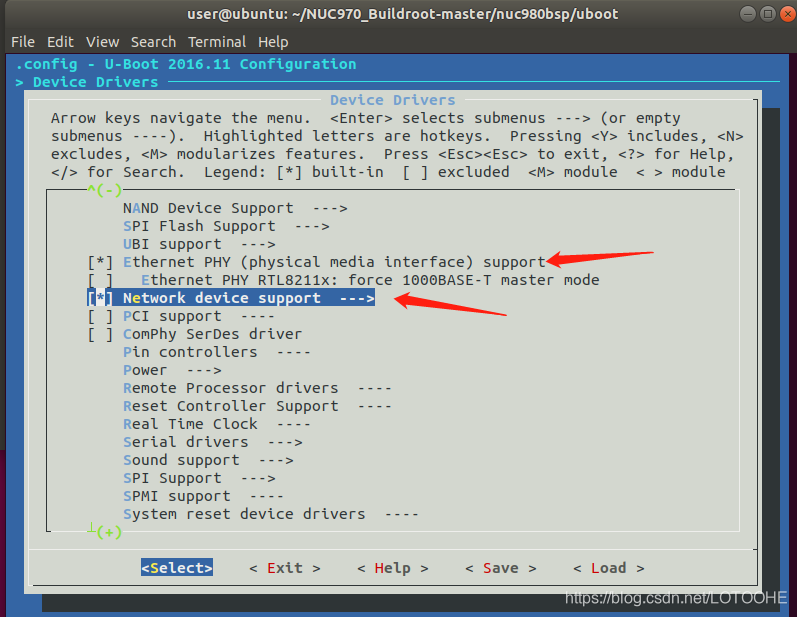This screenshot has height=617, width=797.
Task: Toggle Network device support checkbox
Action: [100, 298]
